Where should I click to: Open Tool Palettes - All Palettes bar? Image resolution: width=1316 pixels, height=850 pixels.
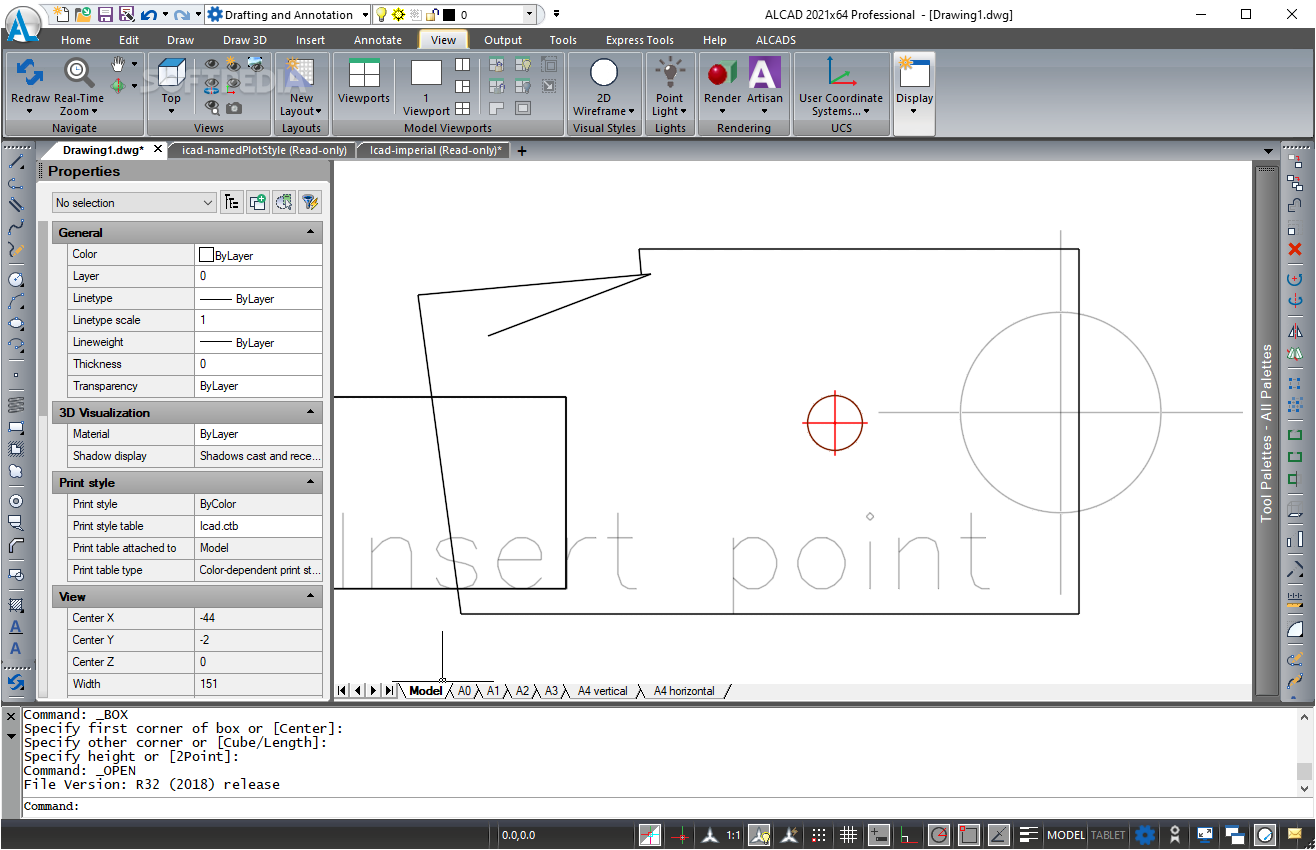point(1267,432)
